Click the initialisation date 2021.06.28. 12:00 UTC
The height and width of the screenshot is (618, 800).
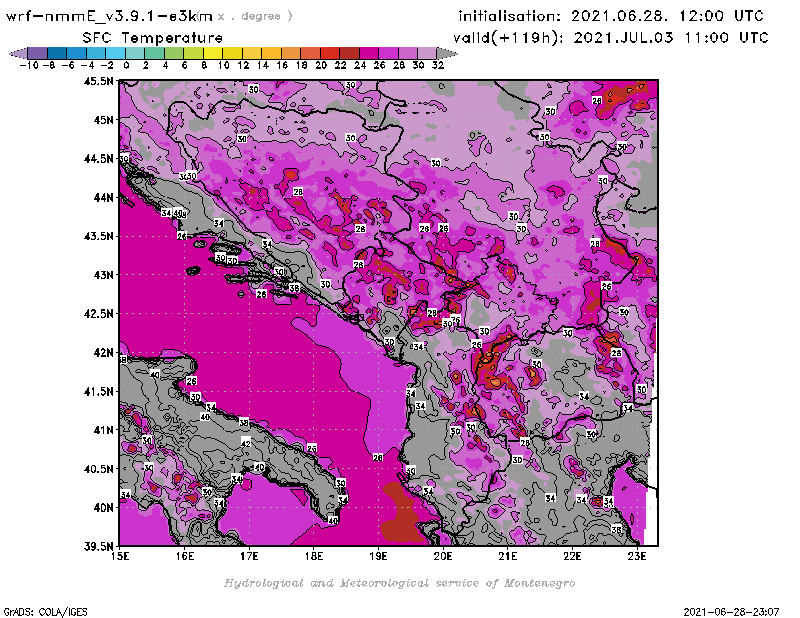(x=667, y=16)
